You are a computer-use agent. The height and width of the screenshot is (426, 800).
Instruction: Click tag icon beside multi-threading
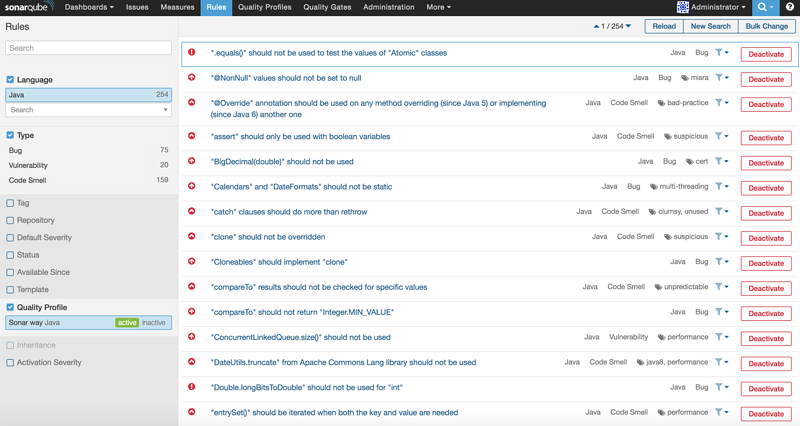click(654, 187)
